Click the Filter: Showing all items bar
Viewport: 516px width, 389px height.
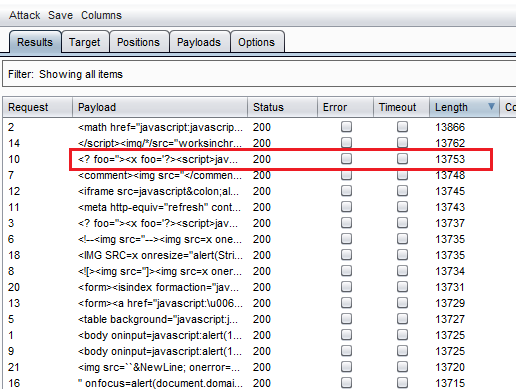click(260, 74)
